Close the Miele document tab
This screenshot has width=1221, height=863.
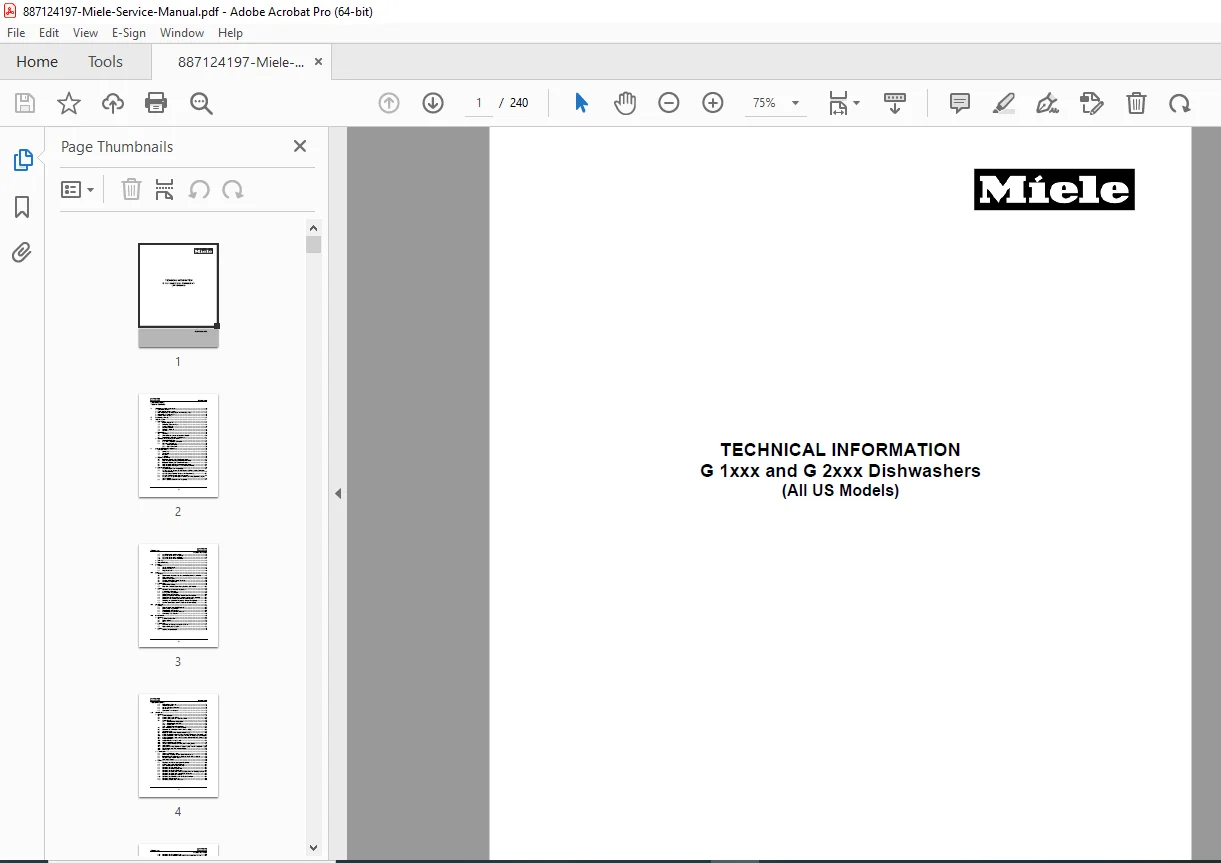pos(319,62)
